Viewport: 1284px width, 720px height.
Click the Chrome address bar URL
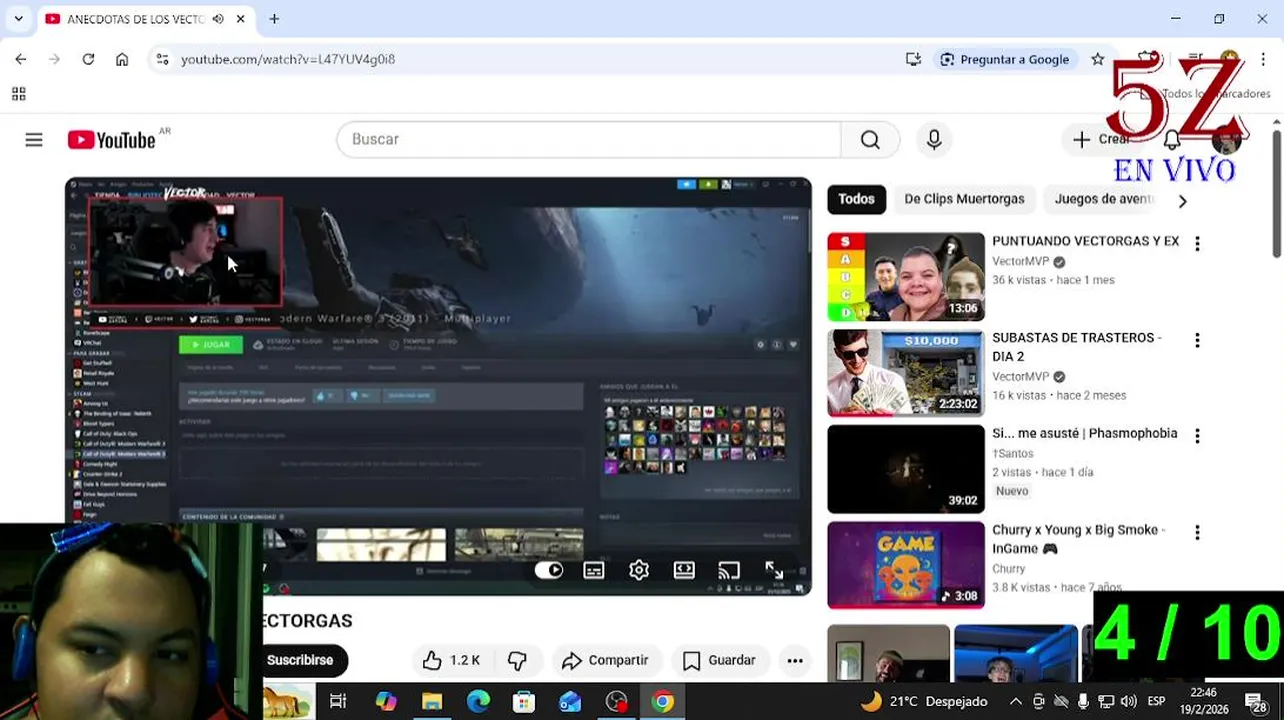pos(288,59)
